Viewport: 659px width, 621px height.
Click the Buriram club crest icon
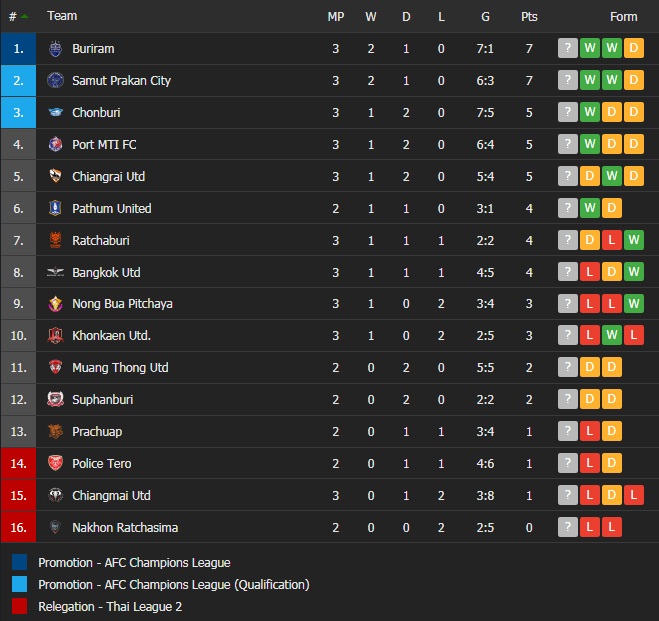55,49
